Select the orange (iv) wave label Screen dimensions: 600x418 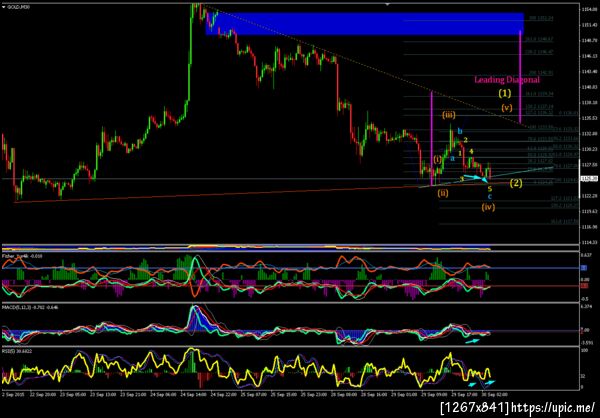(x=489, y=207)
